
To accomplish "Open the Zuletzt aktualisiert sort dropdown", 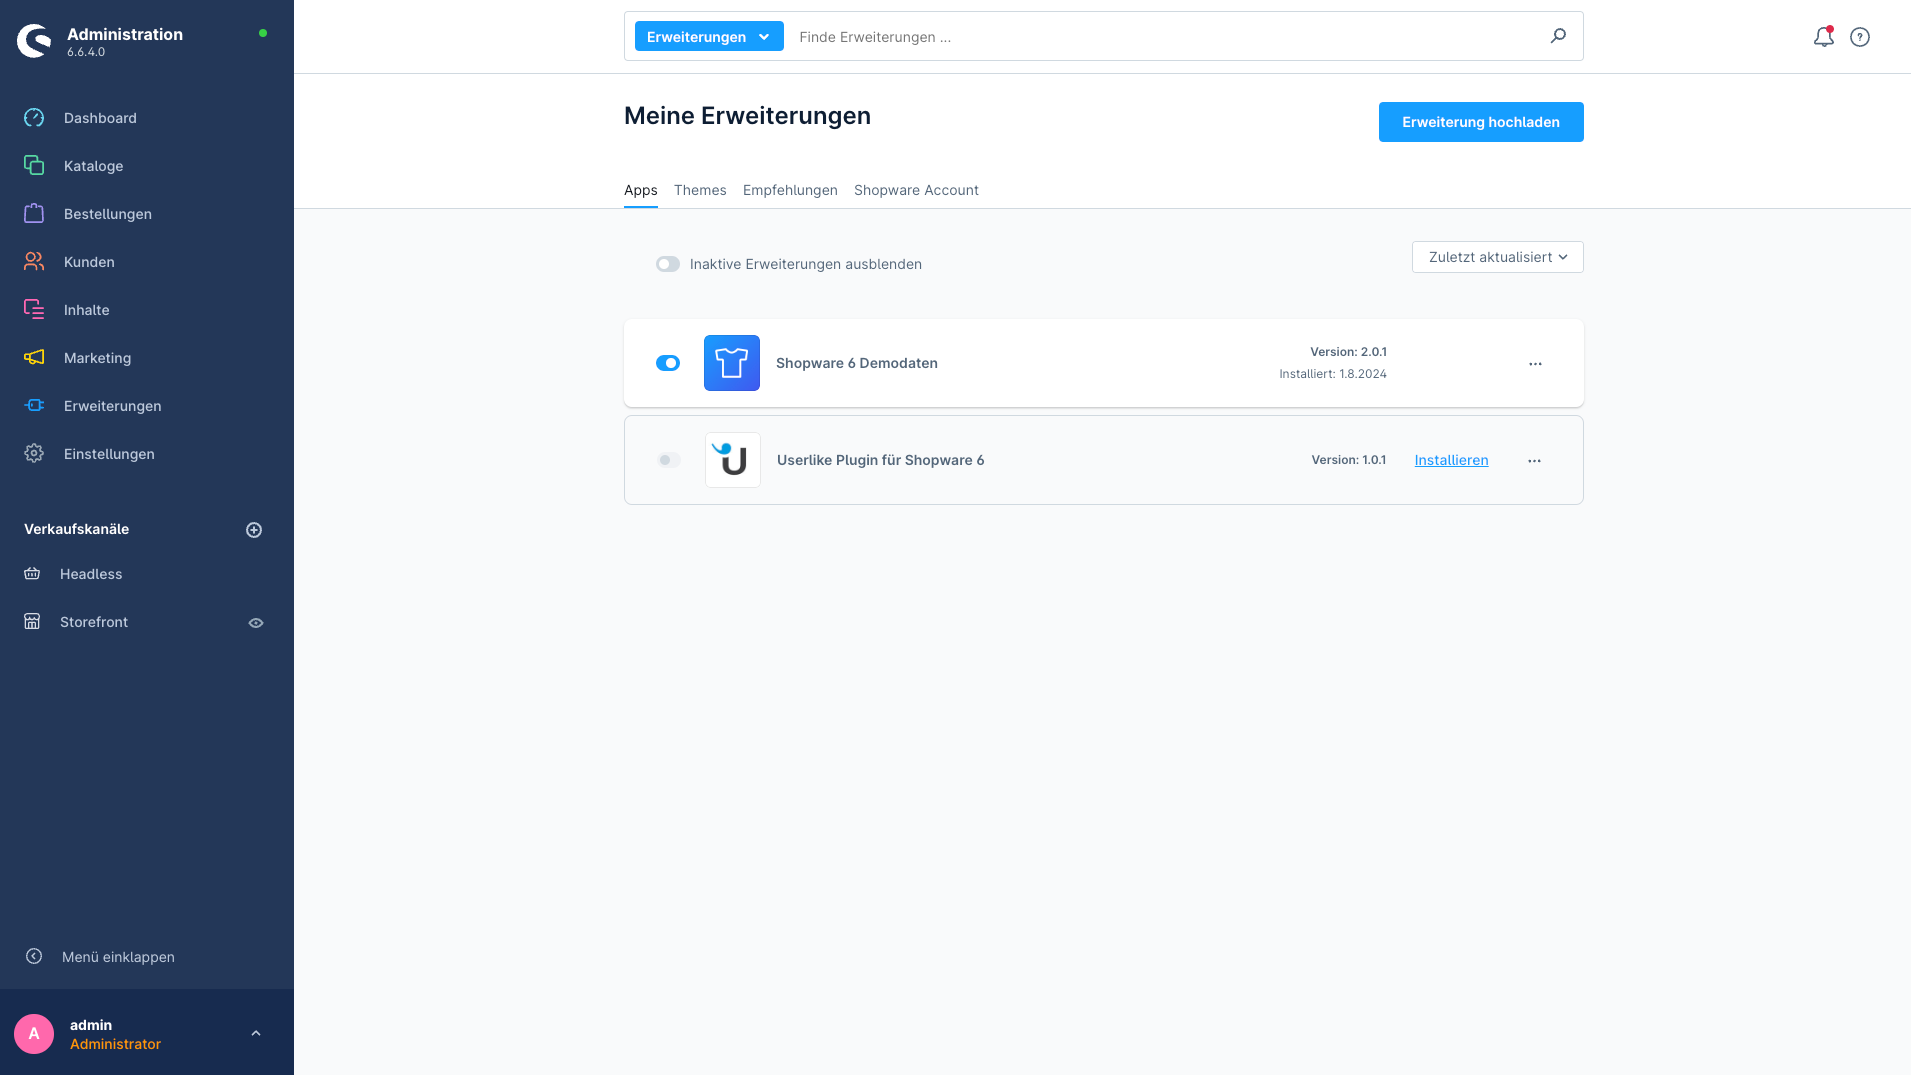I will click(1497, 257).
